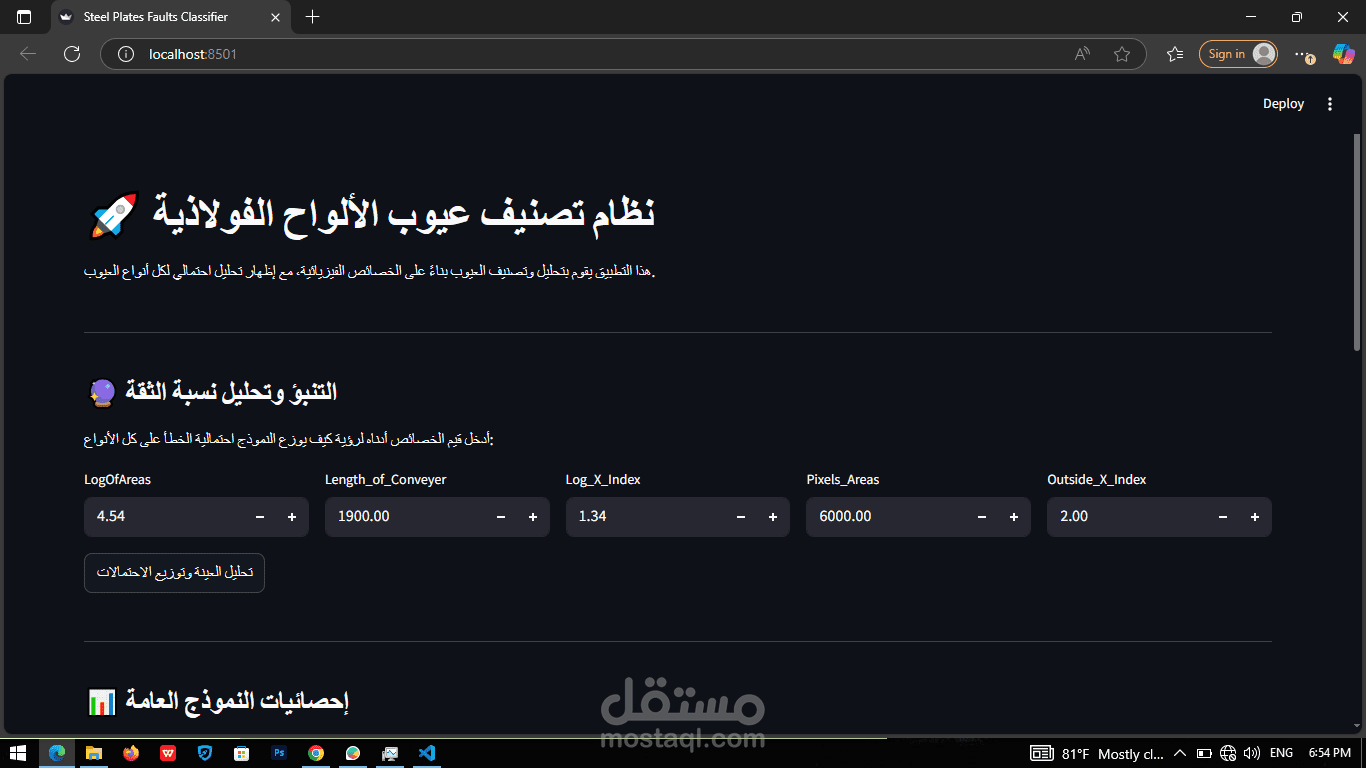
Task: Click the Copilot icon in the browser toolbar
Action: 1343,54
